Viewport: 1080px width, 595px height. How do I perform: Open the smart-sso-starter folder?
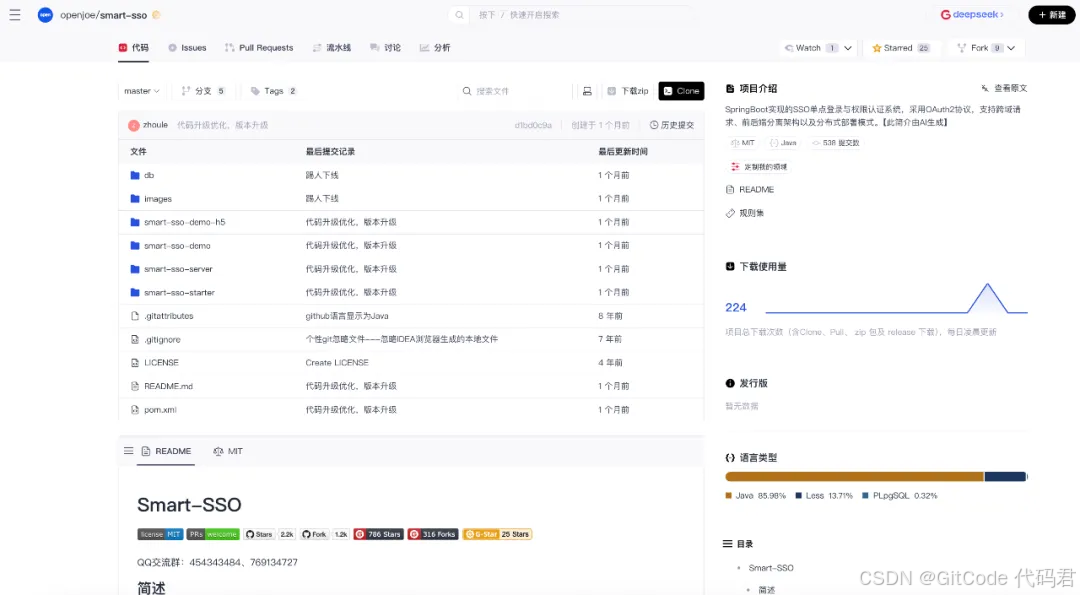point(179,293)
